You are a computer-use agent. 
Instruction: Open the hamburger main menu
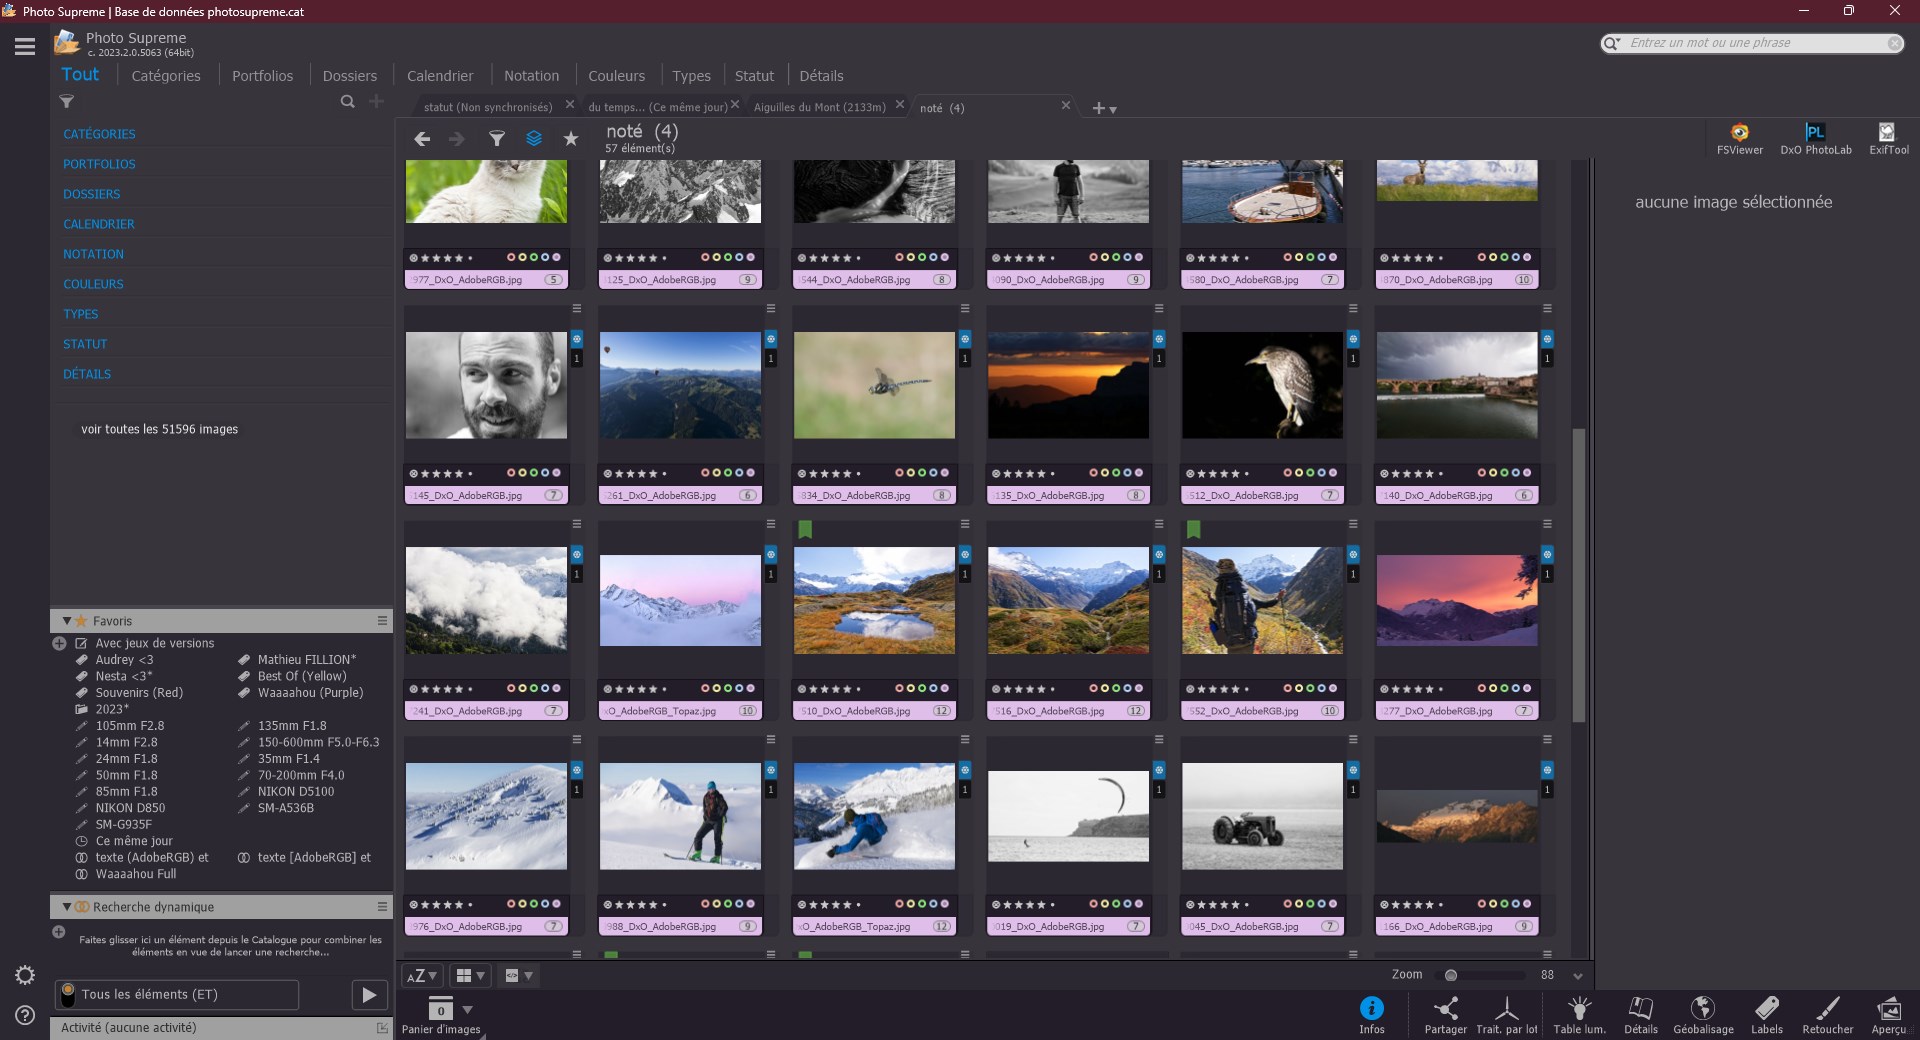click(x=25, y=46)
